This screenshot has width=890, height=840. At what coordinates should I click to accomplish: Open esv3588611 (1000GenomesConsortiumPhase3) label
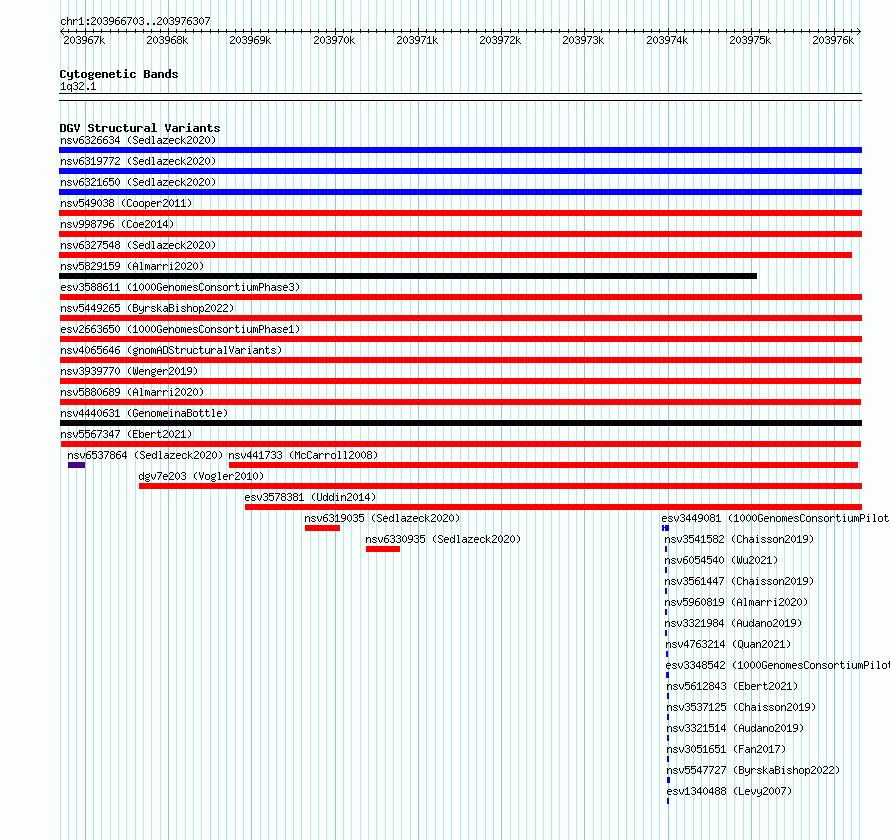point(180,287)
